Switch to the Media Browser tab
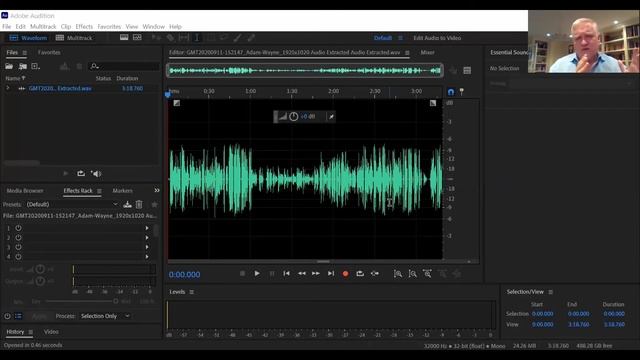The width and height of the screenshot is (640, 360). tap(25, 191)
